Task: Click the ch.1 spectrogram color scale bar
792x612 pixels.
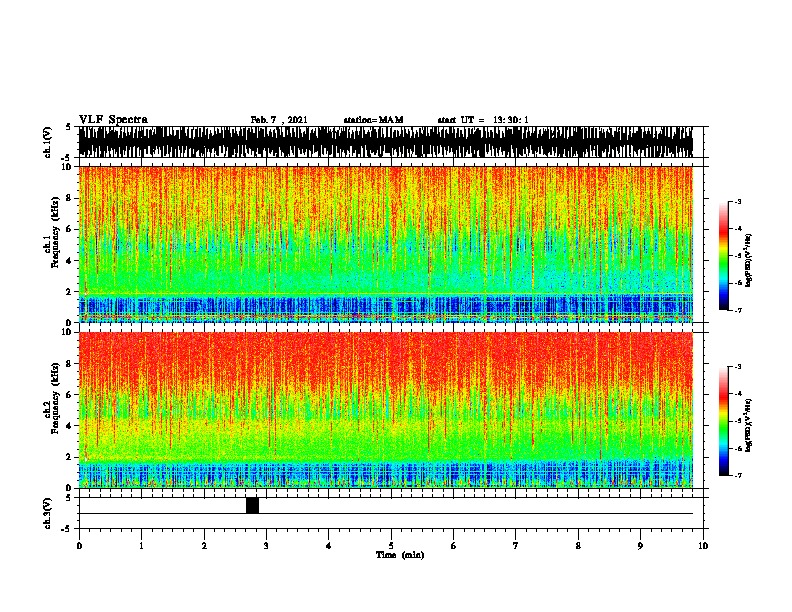Action: (x=724, y=256)
